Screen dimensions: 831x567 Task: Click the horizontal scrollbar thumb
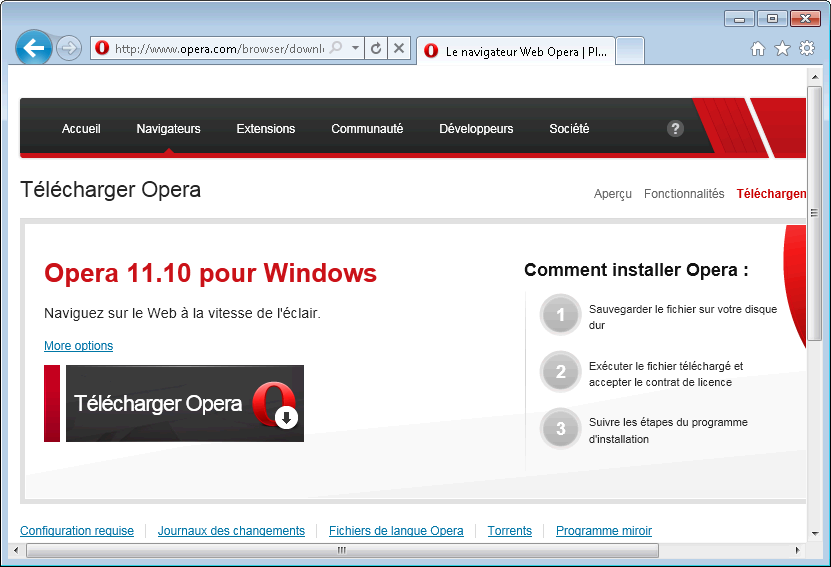[342, 550]
